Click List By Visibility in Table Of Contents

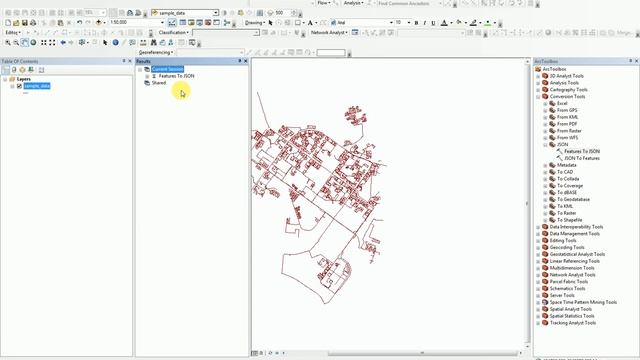coord(22,70)
